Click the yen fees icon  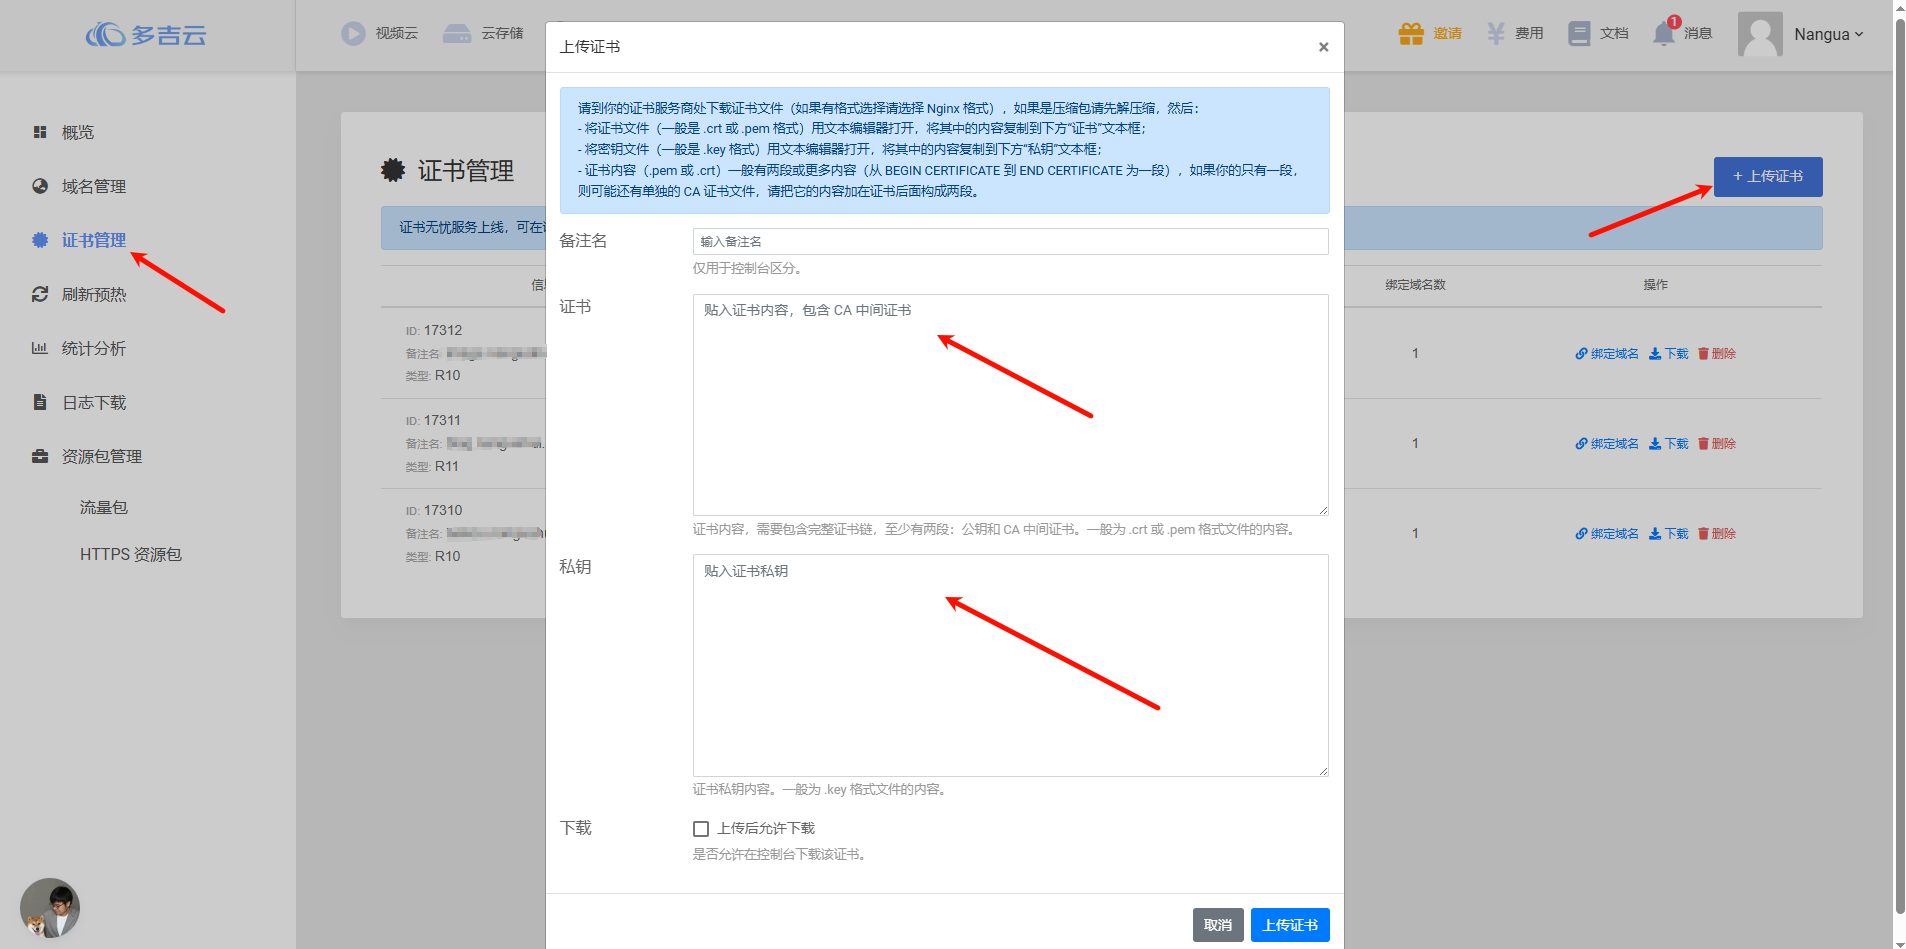(x=1495, y=34)
